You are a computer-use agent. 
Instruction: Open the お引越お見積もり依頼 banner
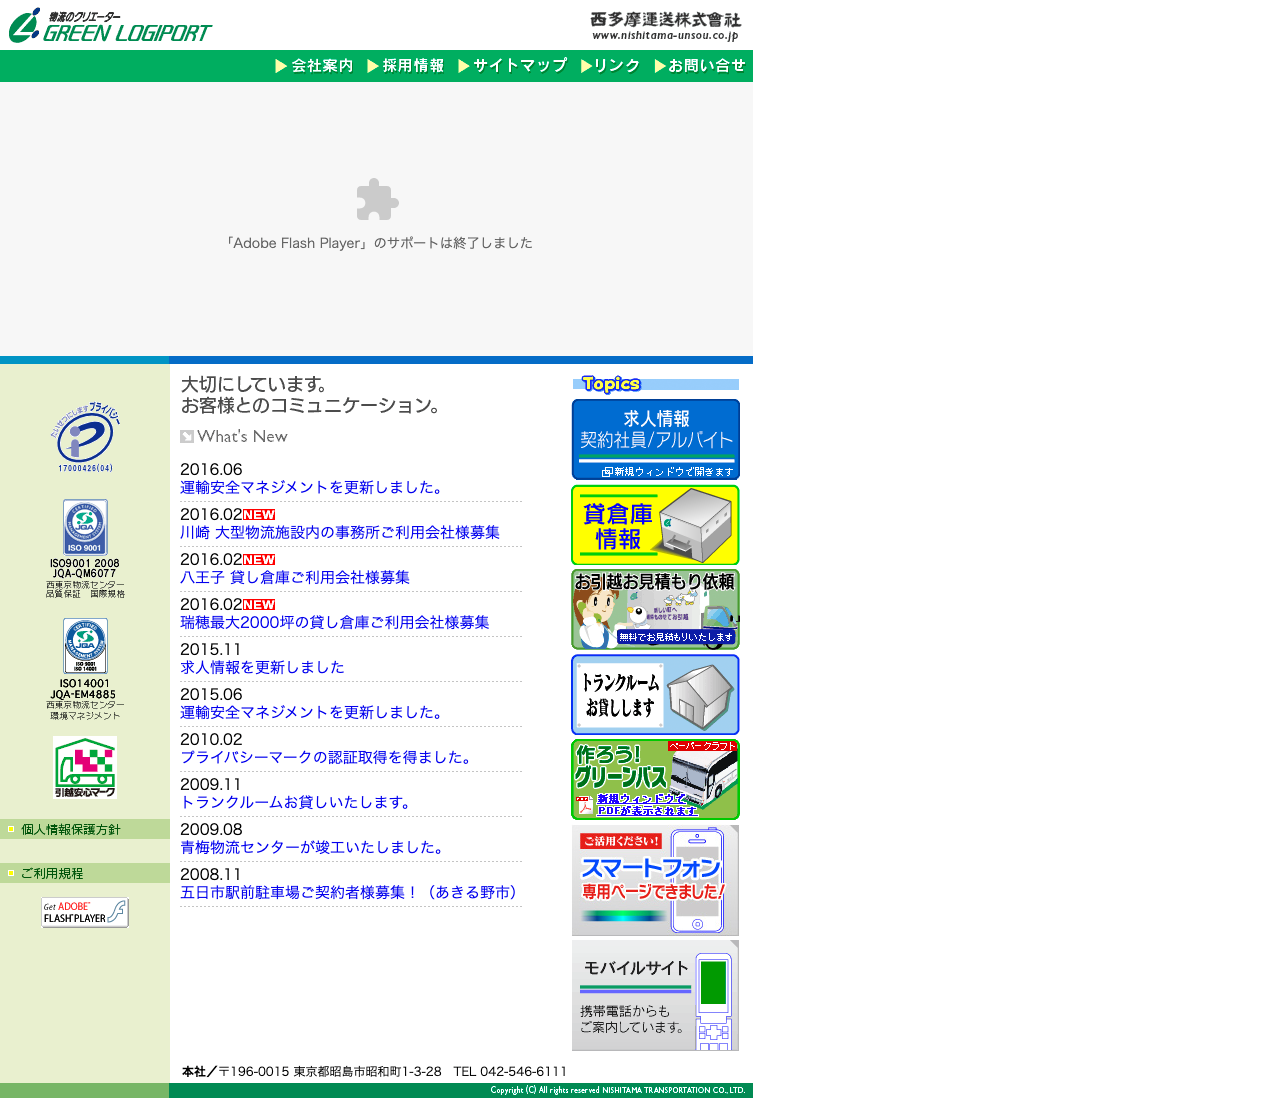(655, 610)
